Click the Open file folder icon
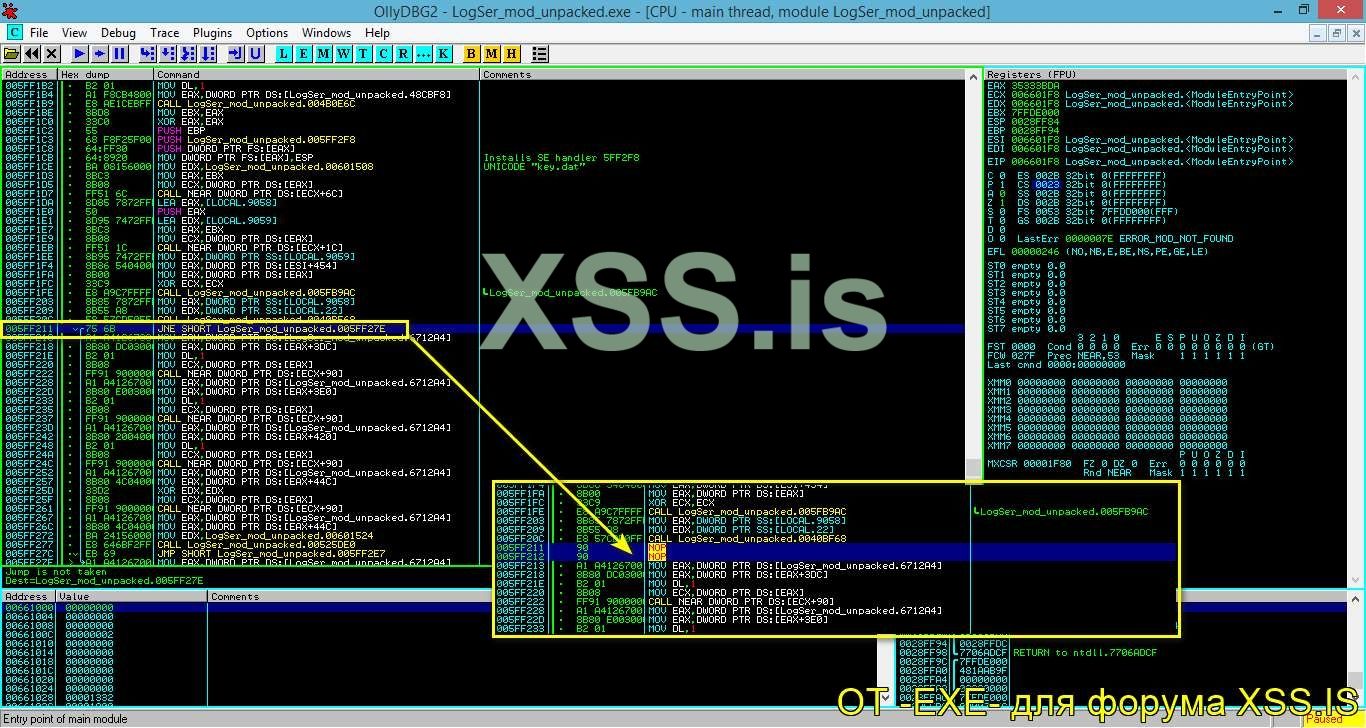 point(12,54)
